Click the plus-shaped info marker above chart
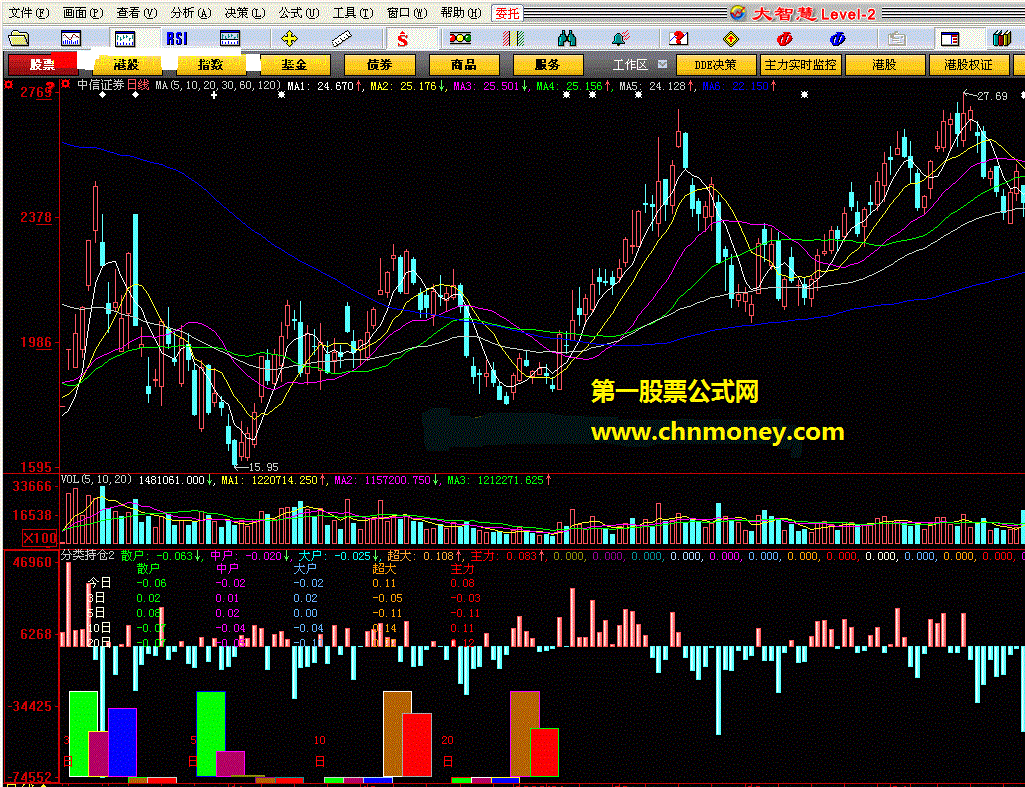The height and width of the screenshot is (787, 1025). (x=214, y=95)
